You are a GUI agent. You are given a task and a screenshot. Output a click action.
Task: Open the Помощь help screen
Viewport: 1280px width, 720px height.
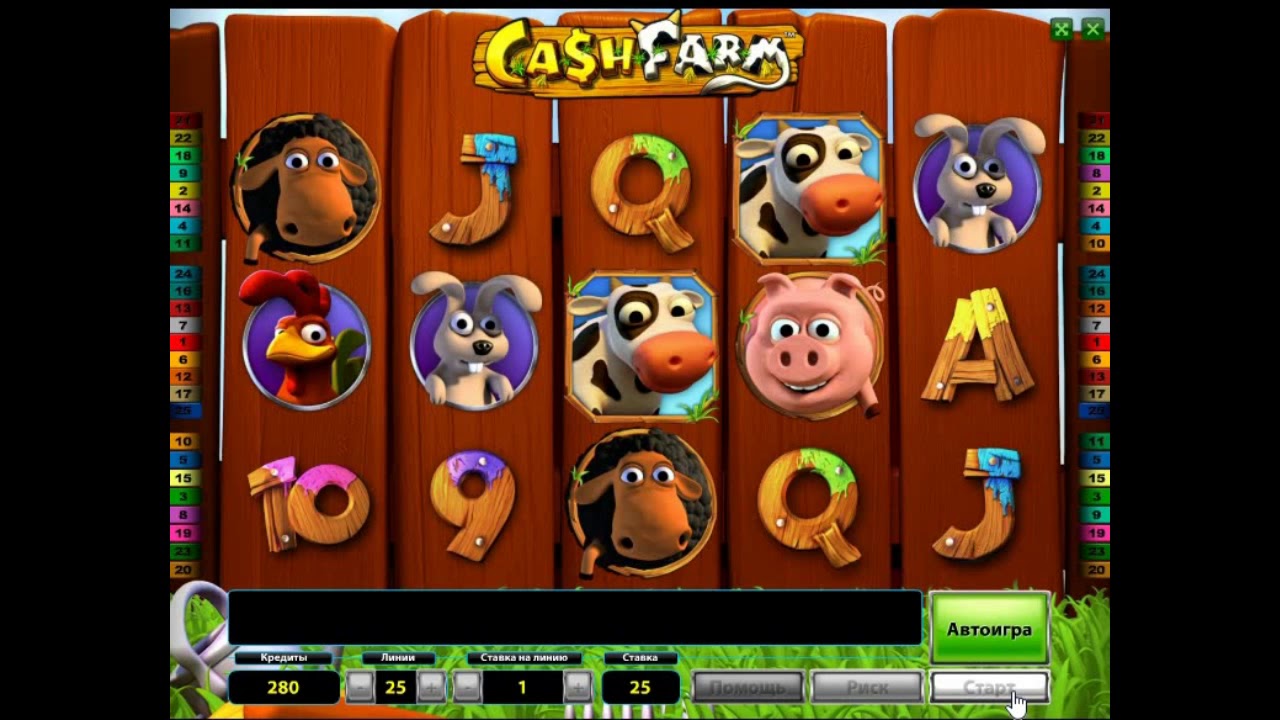coord(748,687)
